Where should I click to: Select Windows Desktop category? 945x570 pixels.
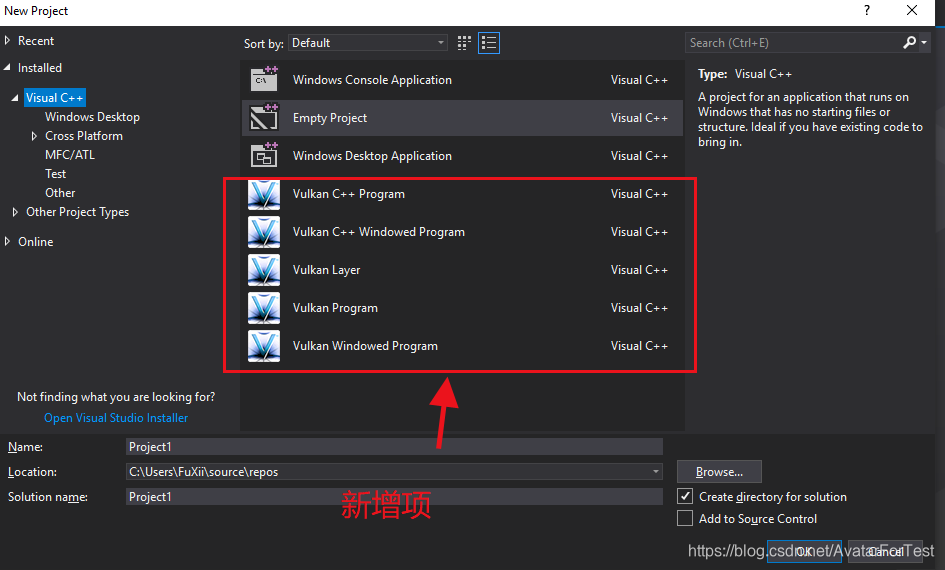pos(92,117)
